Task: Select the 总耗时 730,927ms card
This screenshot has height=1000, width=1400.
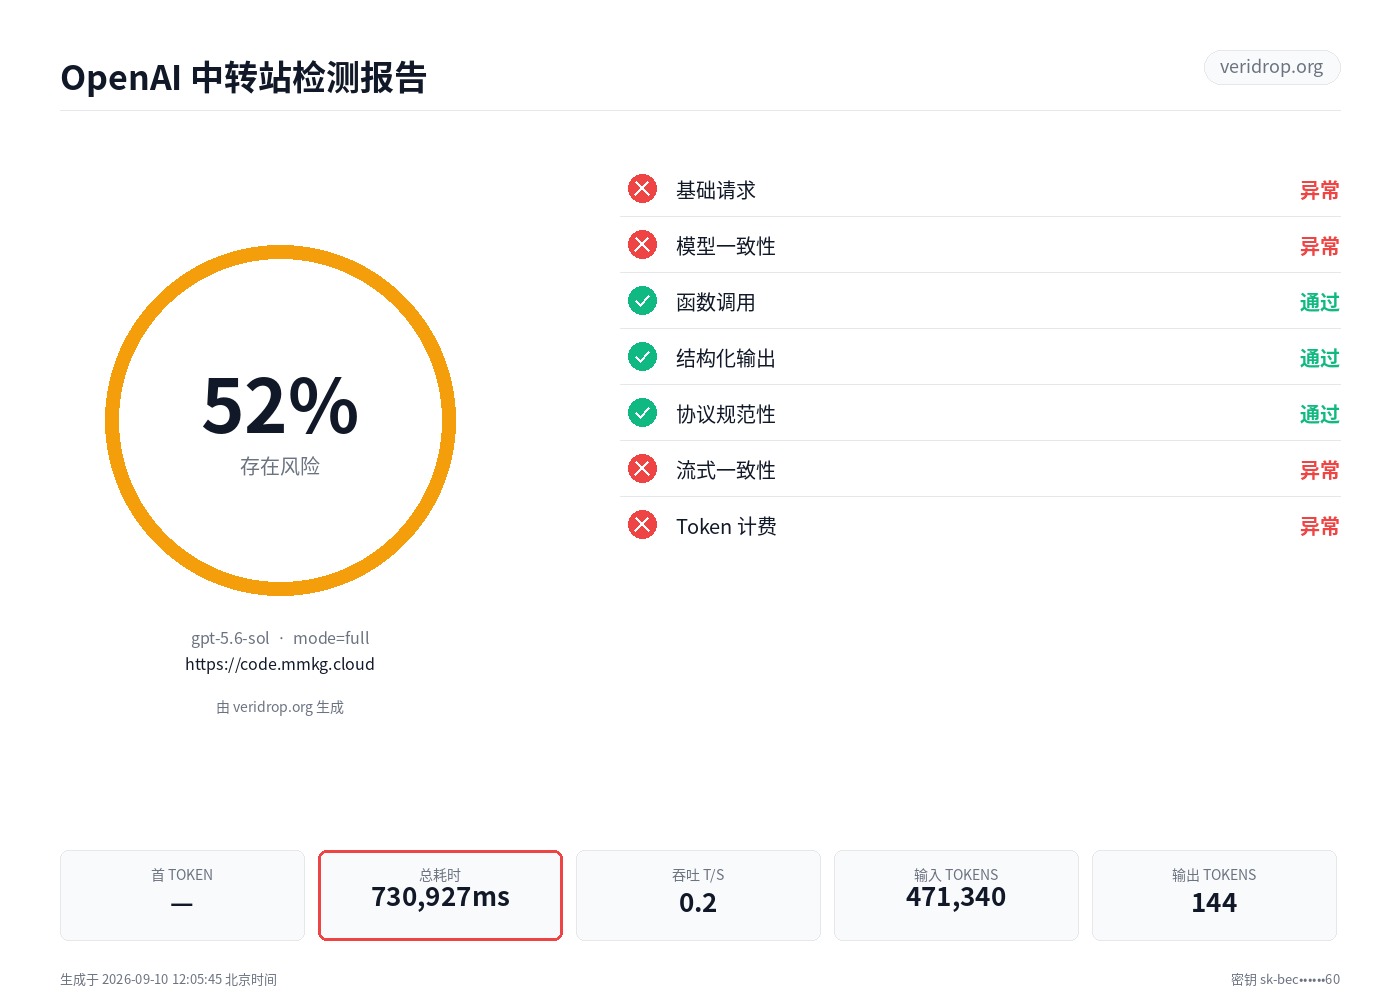Action: tap(440, 895)
